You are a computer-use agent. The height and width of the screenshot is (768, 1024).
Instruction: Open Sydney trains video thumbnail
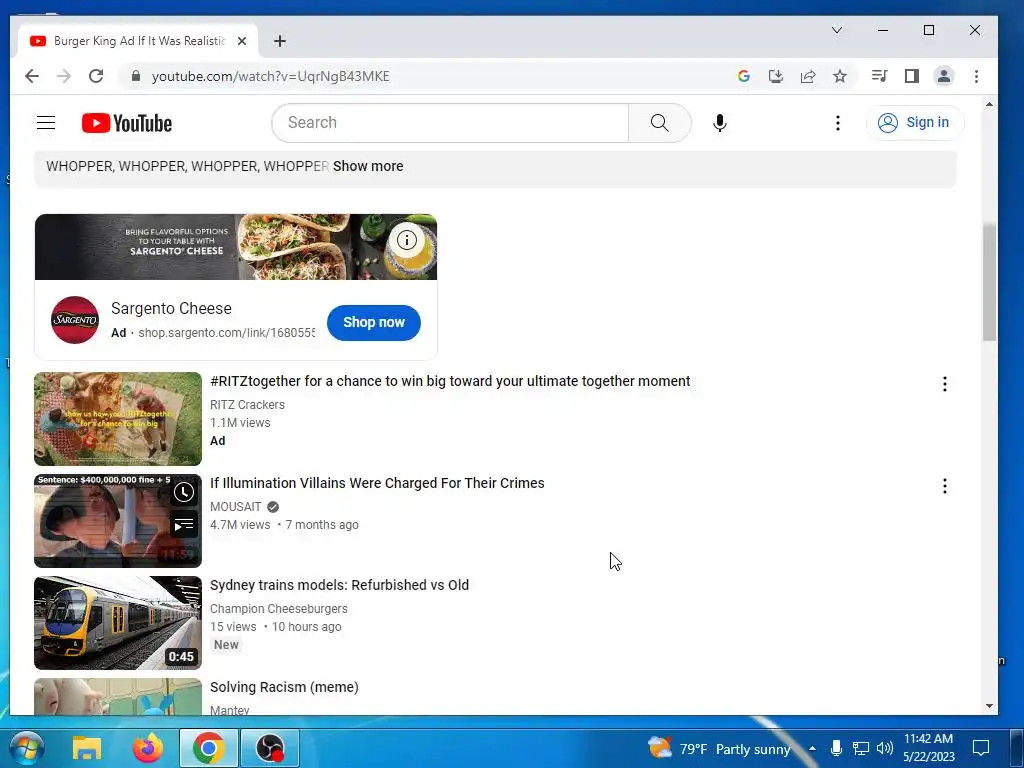[x=118, y=622]
